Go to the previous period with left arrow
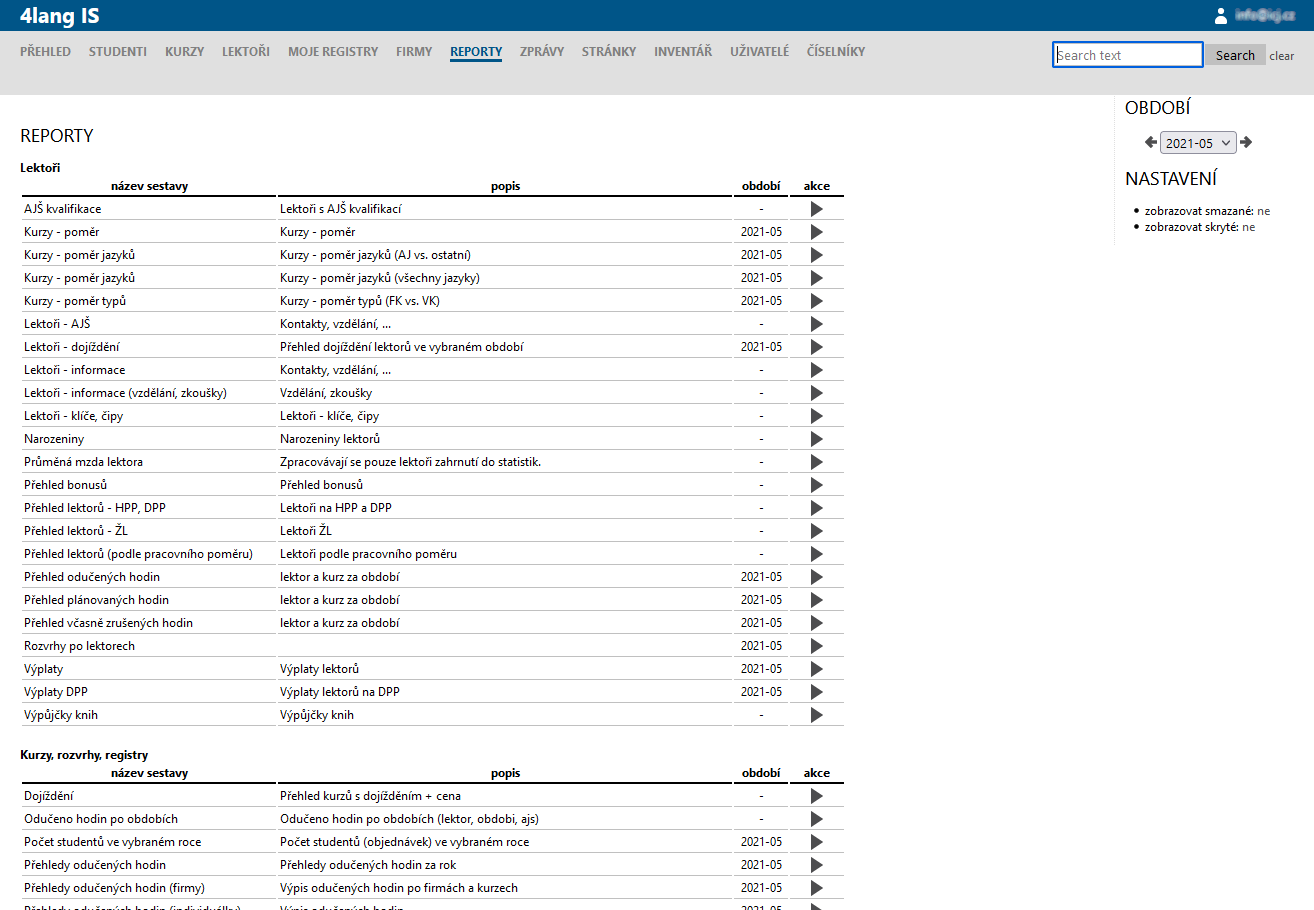 1151,142
